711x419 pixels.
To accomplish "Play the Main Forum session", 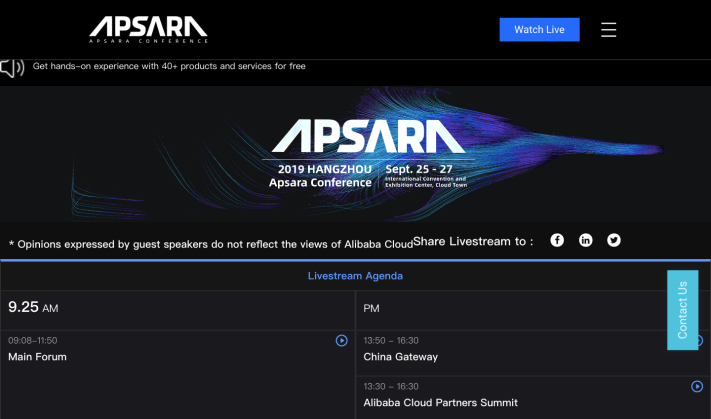I will [x=341, y=341].
